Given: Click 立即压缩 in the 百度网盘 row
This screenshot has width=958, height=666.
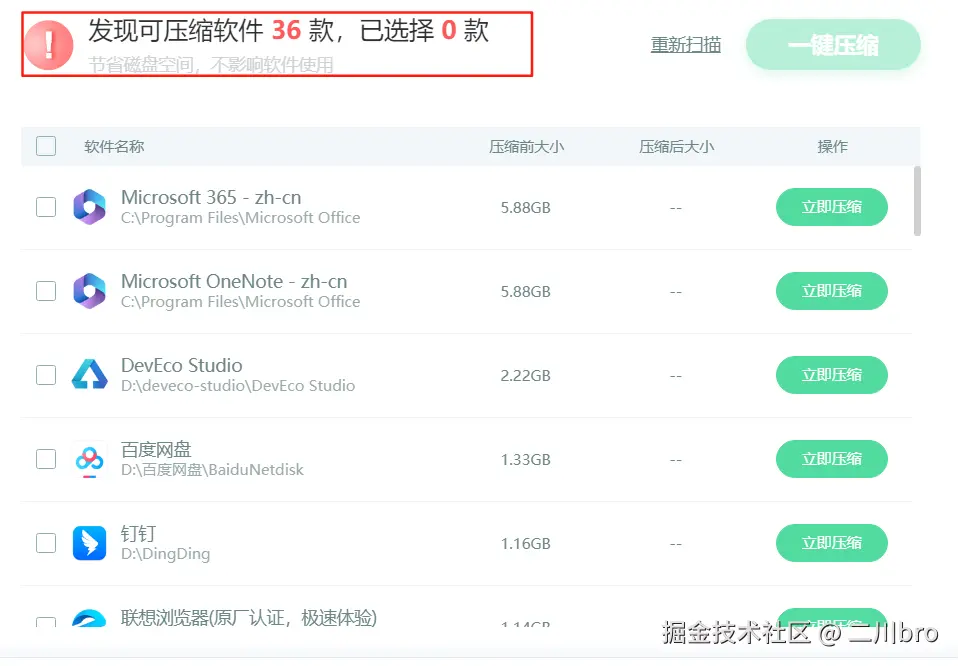Looking at the screenshot, I should coord(832,459).
